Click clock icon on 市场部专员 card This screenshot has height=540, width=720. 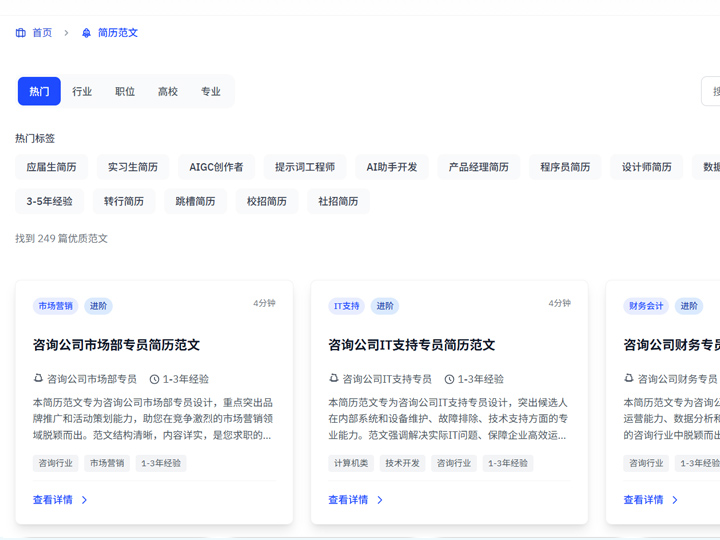click(x=154, y=379)
